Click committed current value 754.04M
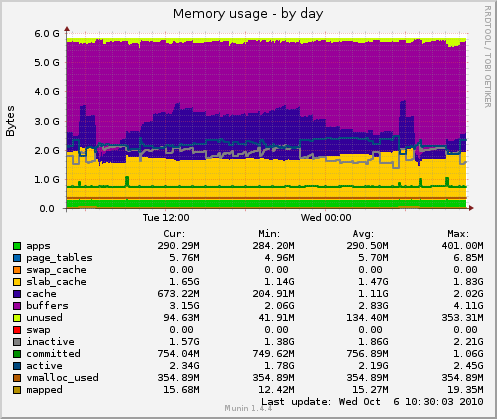This screenshot has height=419, width=497. click(x=178, y=354)
